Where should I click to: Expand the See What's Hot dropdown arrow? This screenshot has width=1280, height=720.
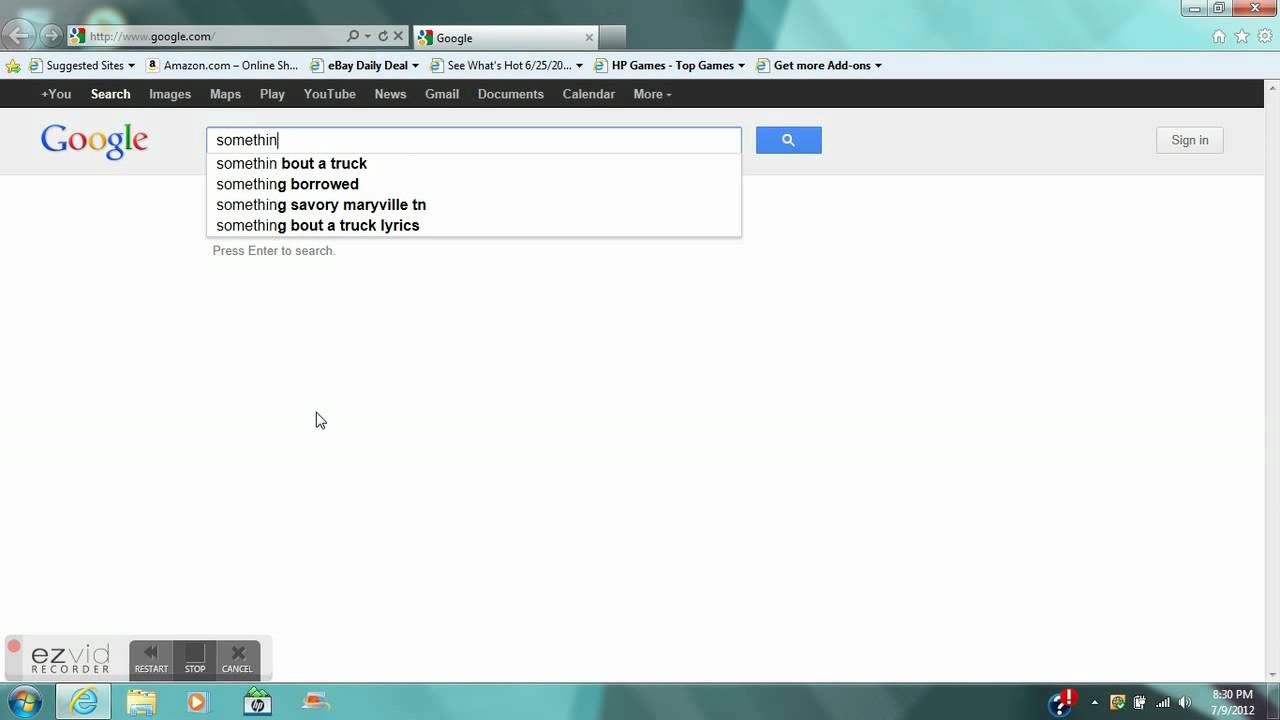[579, 66]
